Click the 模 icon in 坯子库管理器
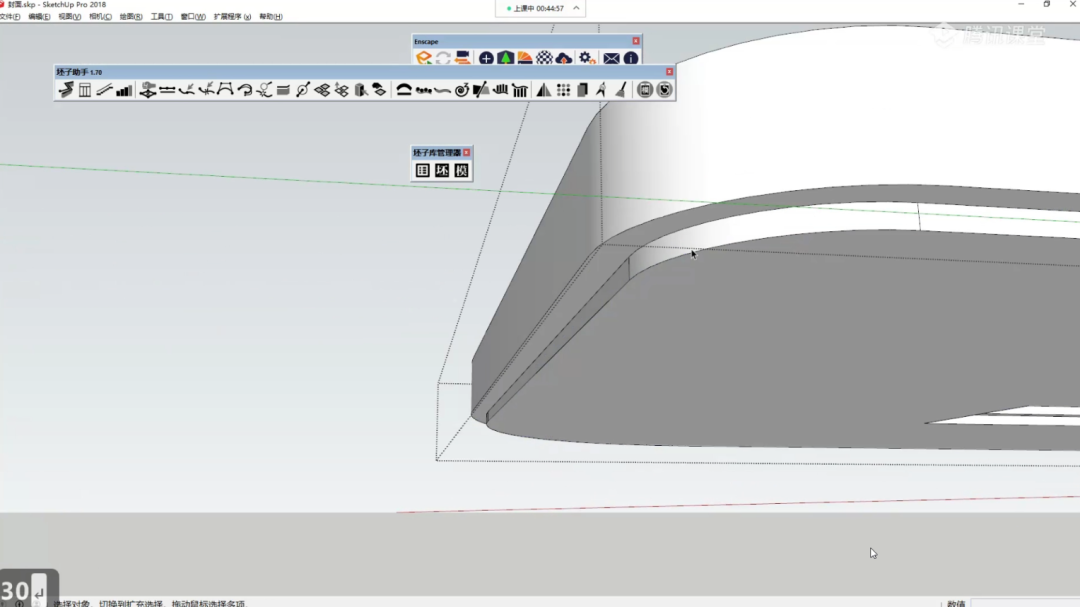The height and width of the screenshot is (607, 1080). click(461, 170)
